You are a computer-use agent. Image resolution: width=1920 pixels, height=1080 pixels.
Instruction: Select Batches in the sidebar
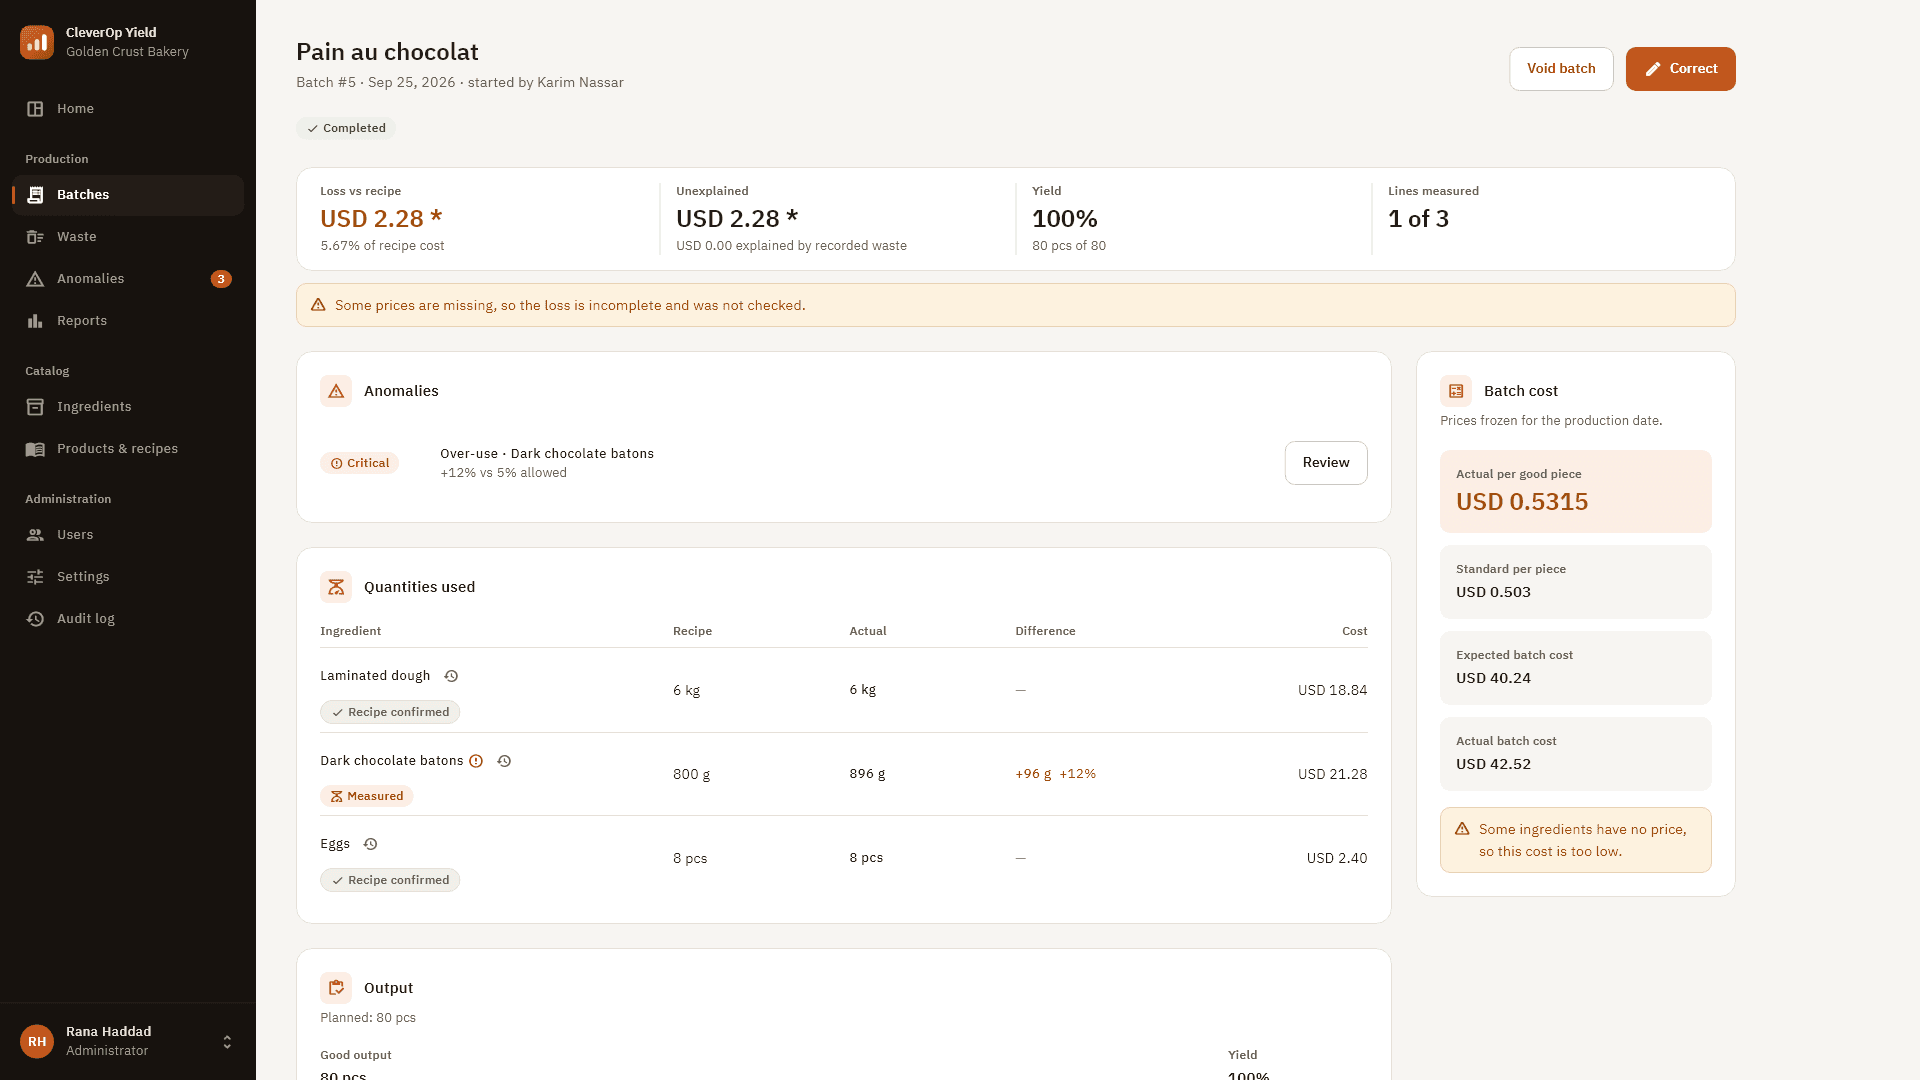point(128,195)
